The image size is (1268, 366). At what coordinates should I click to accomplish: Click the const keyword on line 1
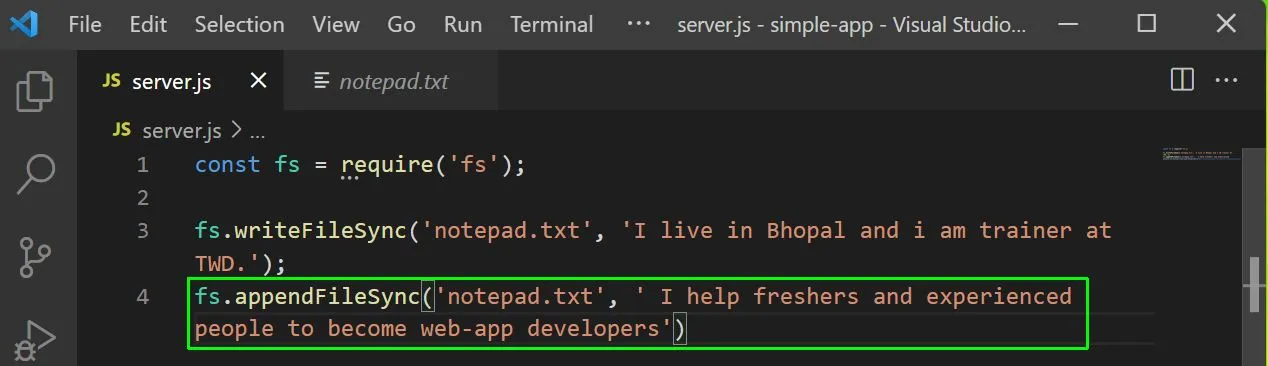pyautogui.click(x=227, y=165)
